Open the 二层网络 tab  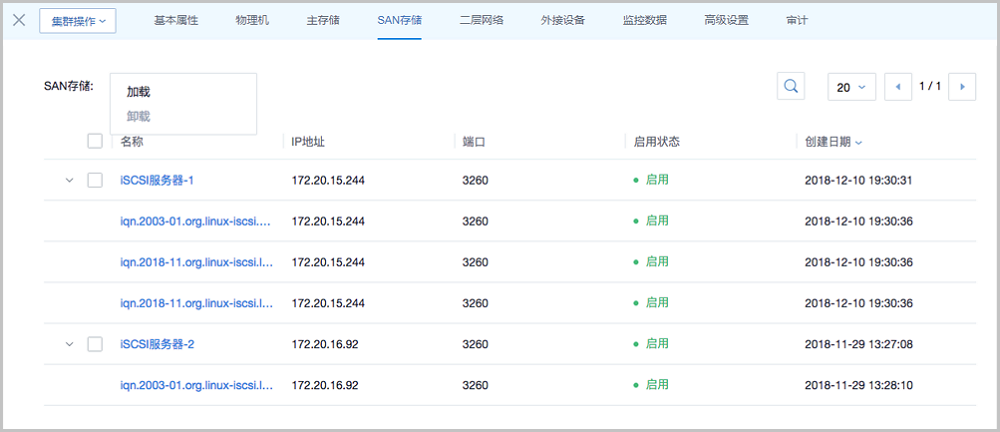click(x=481, y=20)
